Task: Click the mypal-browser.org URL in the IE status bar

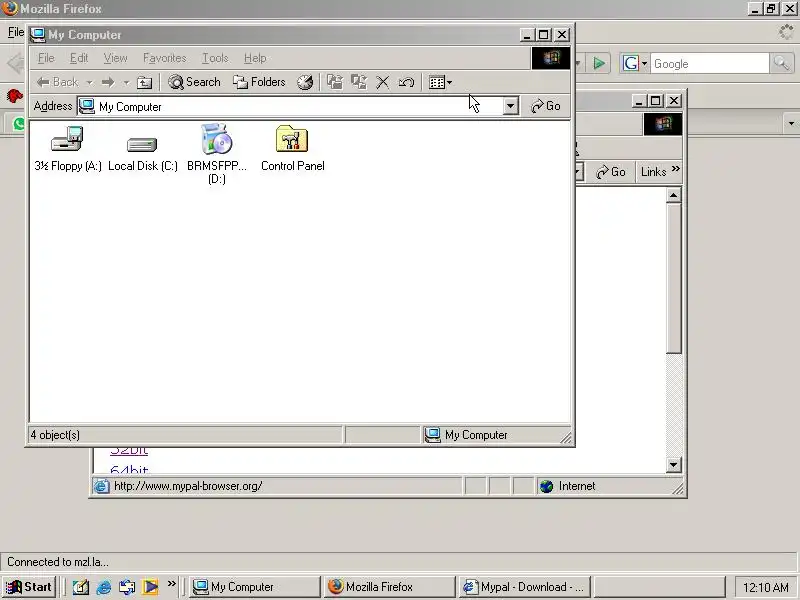Action: point(188,486)
